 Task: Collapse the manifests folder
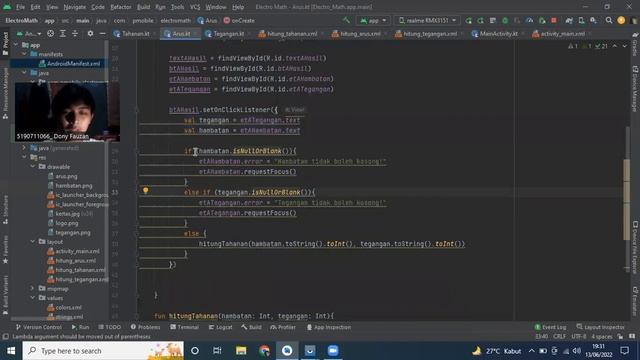tap(24, 54)
